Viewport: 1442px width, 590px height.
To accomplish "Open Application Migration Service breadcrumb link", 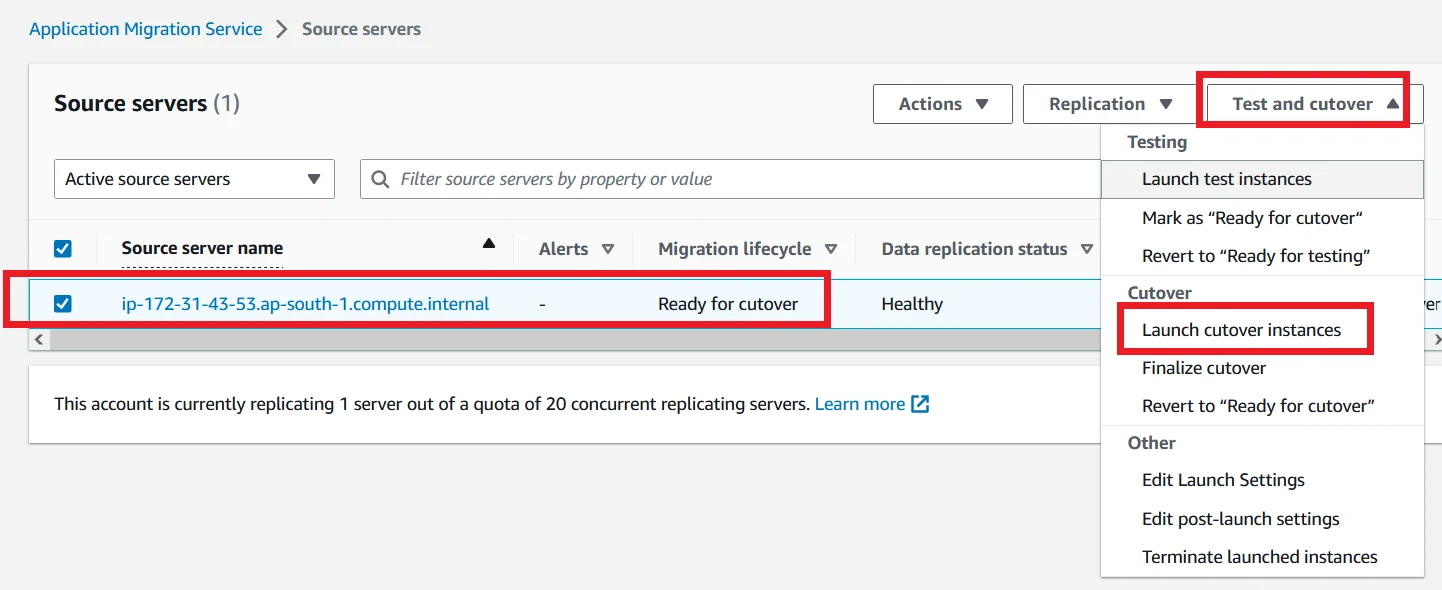I will (x=146, y=29).
